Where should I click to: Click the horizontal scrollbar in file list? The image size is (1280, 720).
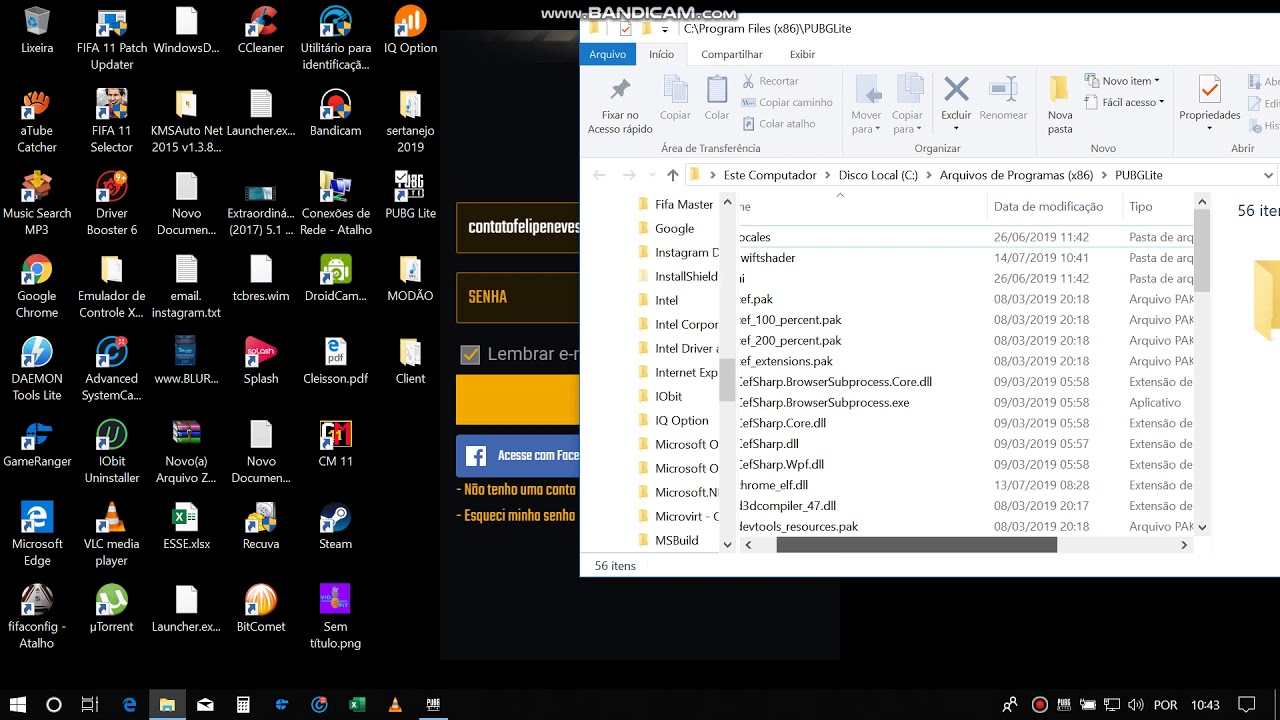(x=916, y=545)
